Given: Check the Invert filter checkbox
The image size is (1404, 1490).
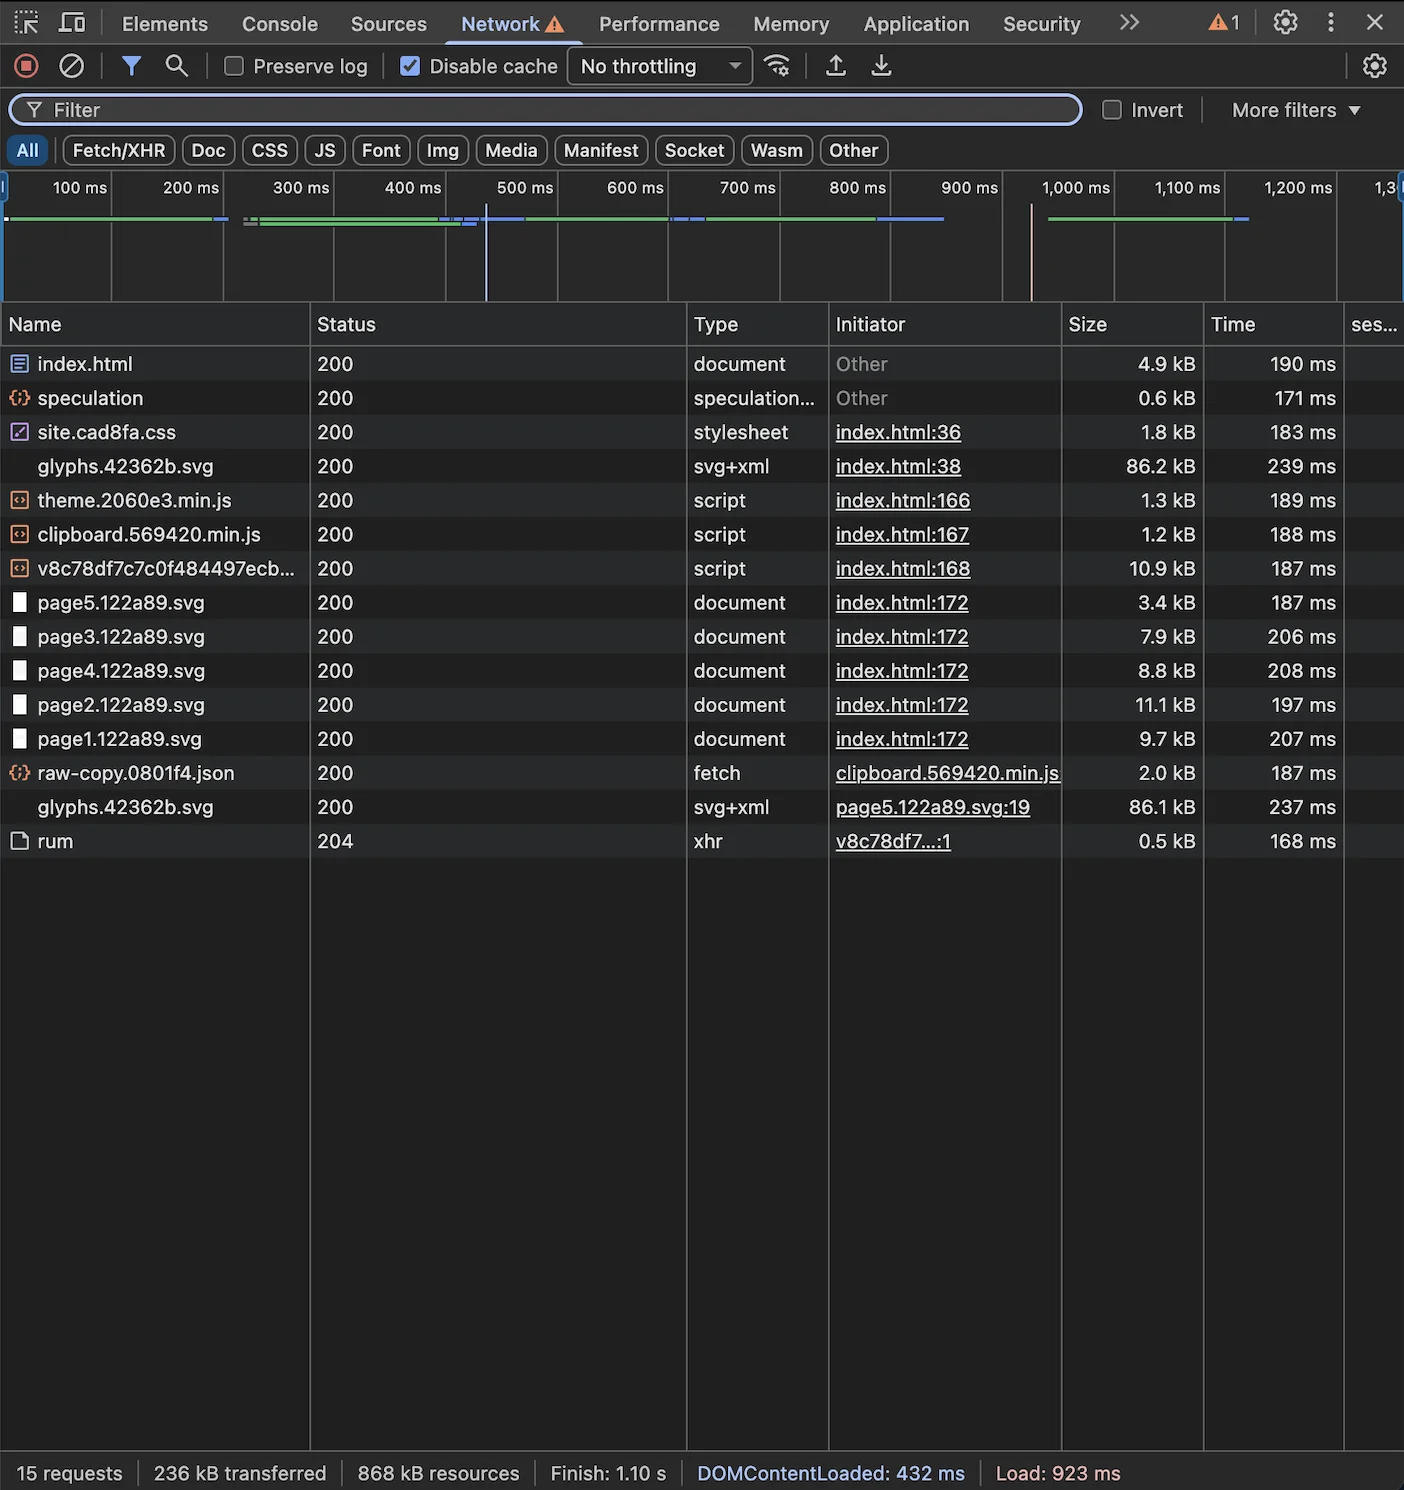Looking at the screenshot, I should pos(1112,110).
